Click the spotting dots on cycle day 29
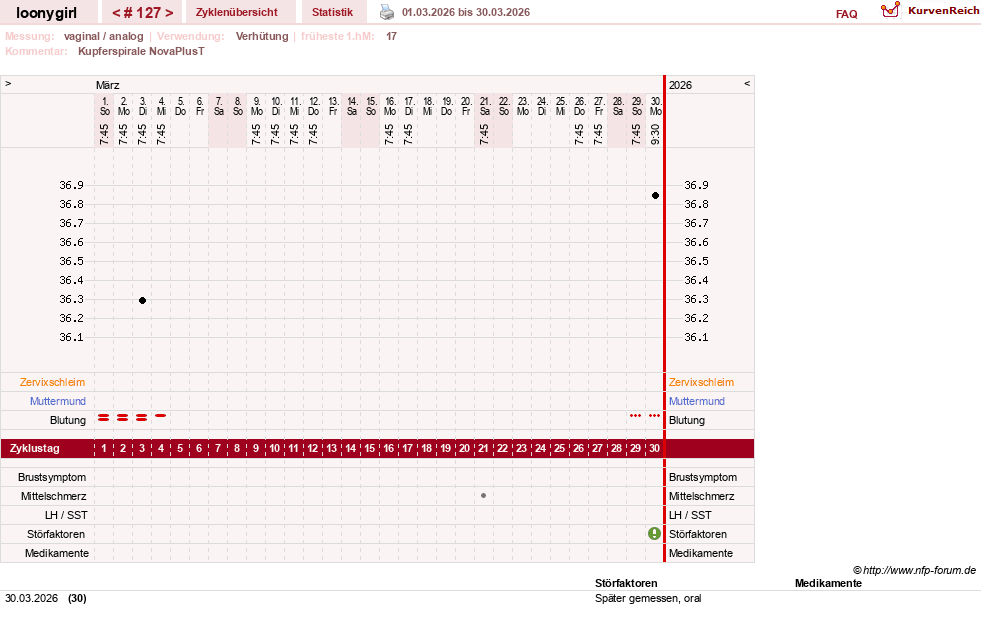Image resolution: width=981 pixels, height=622 pixels. [636, 416]
